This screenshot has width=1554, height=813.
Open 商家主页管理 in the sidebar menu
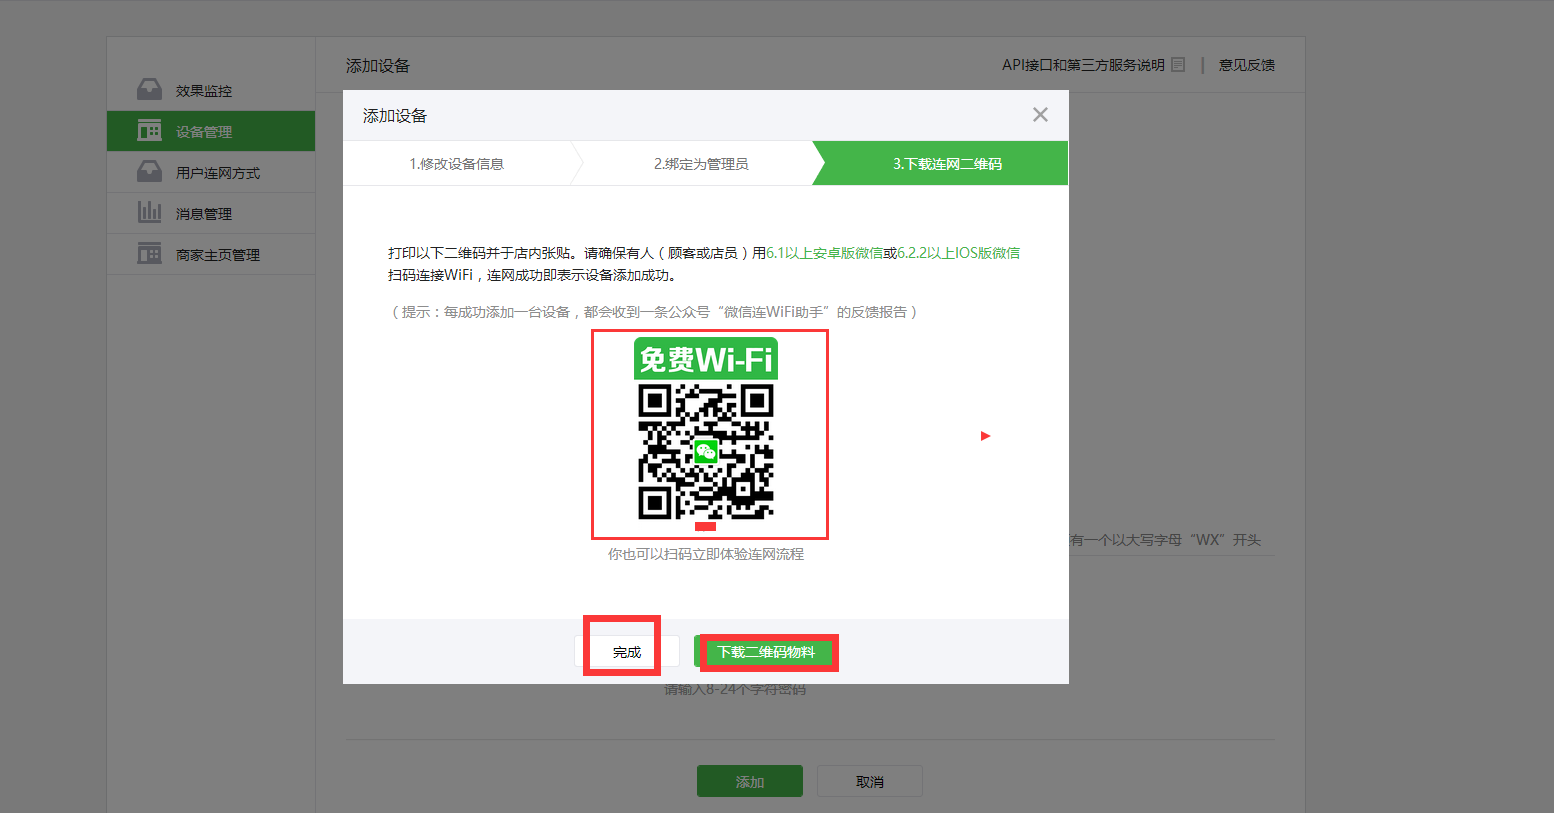pyautogui.click(x=211, y=254)
